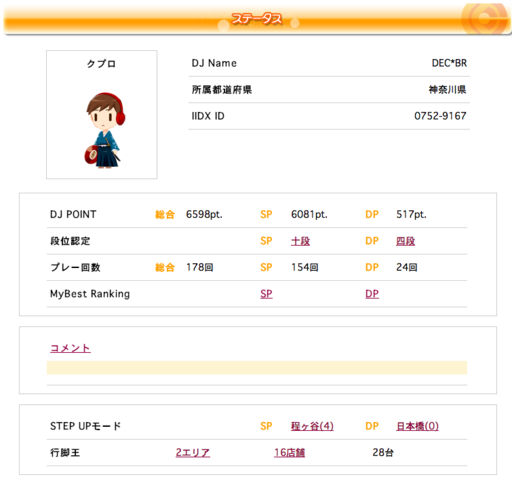Click the empty comment field bar
Image resolution: width=512 pixels, height=477 pixels.
[x=257, y=368]
